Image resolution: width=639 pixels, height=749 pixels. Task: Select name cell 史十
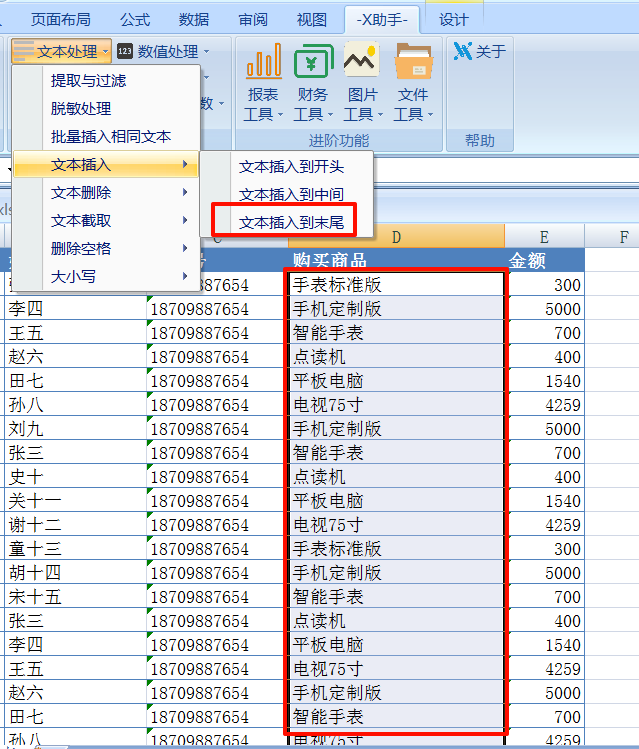tap(75, 476)
